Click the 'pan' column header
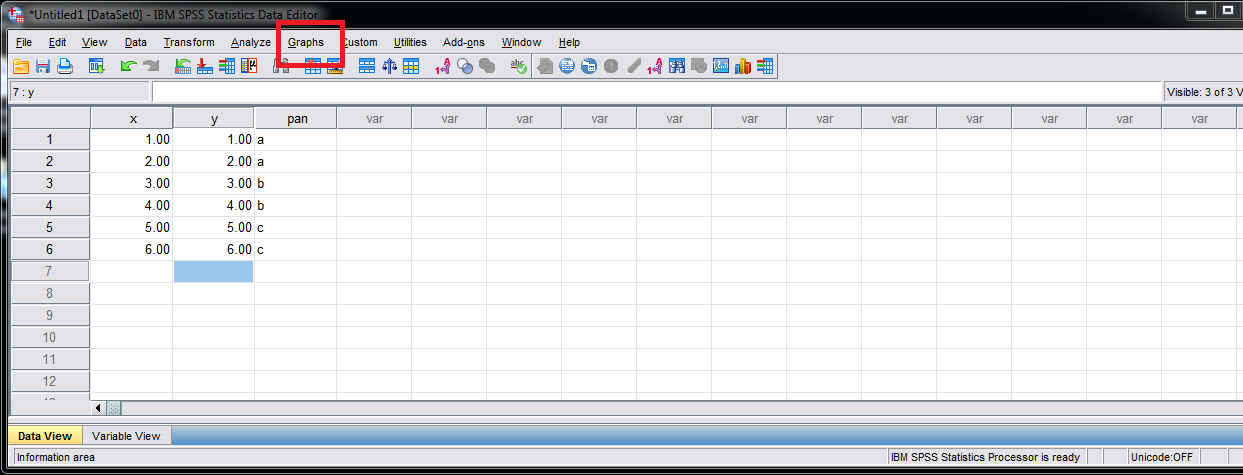 pos(296,118)
